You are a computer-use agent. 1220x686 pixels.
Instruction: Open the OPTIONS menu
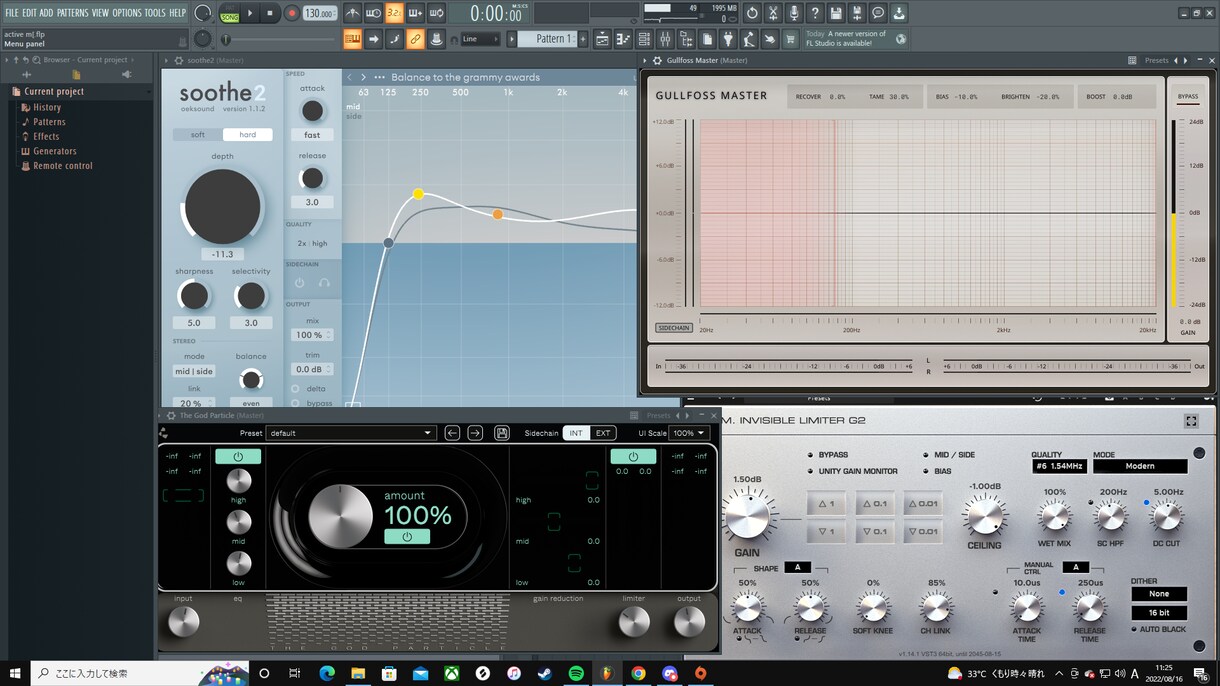127,12
